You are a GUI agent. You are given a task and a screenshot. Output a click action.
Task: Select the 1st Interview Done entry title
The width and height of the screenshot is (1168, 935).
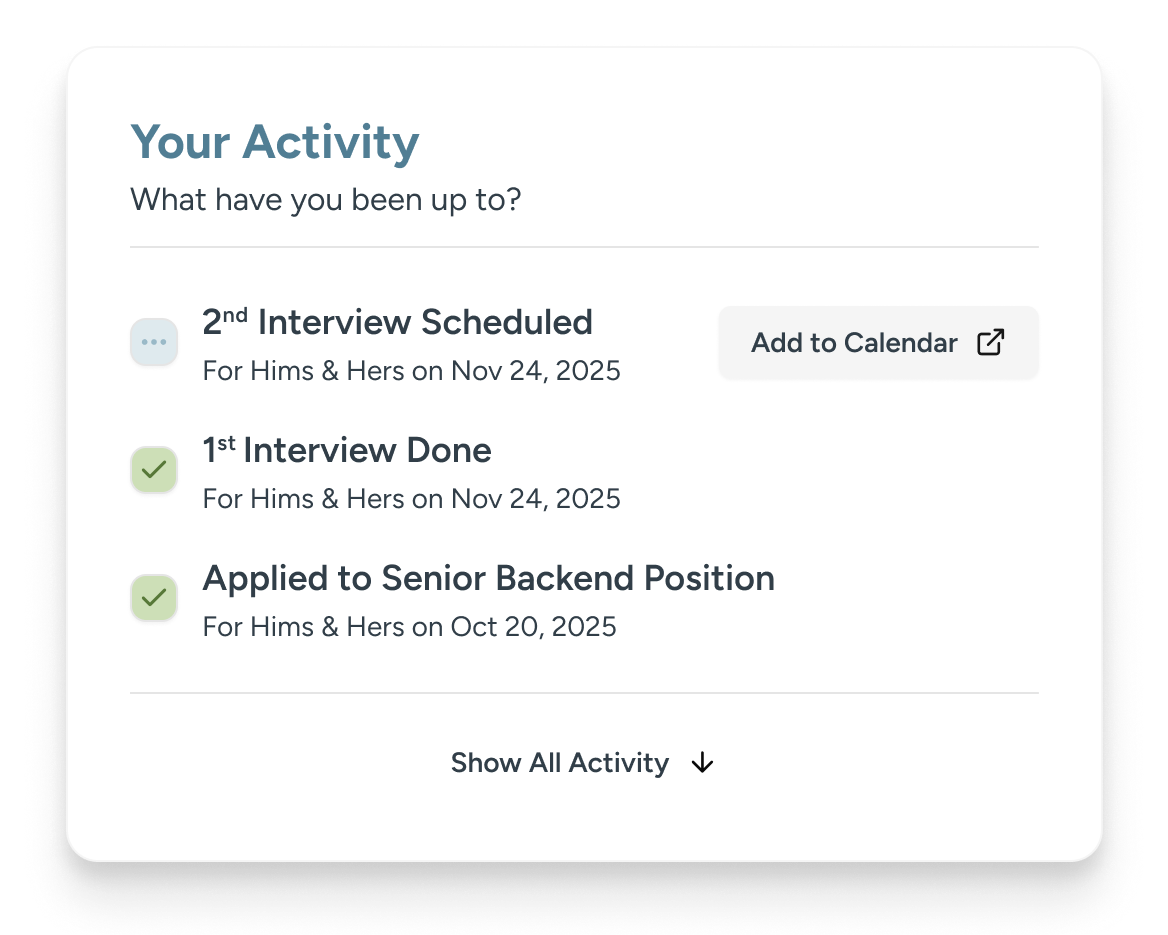(x=347, y=451)
